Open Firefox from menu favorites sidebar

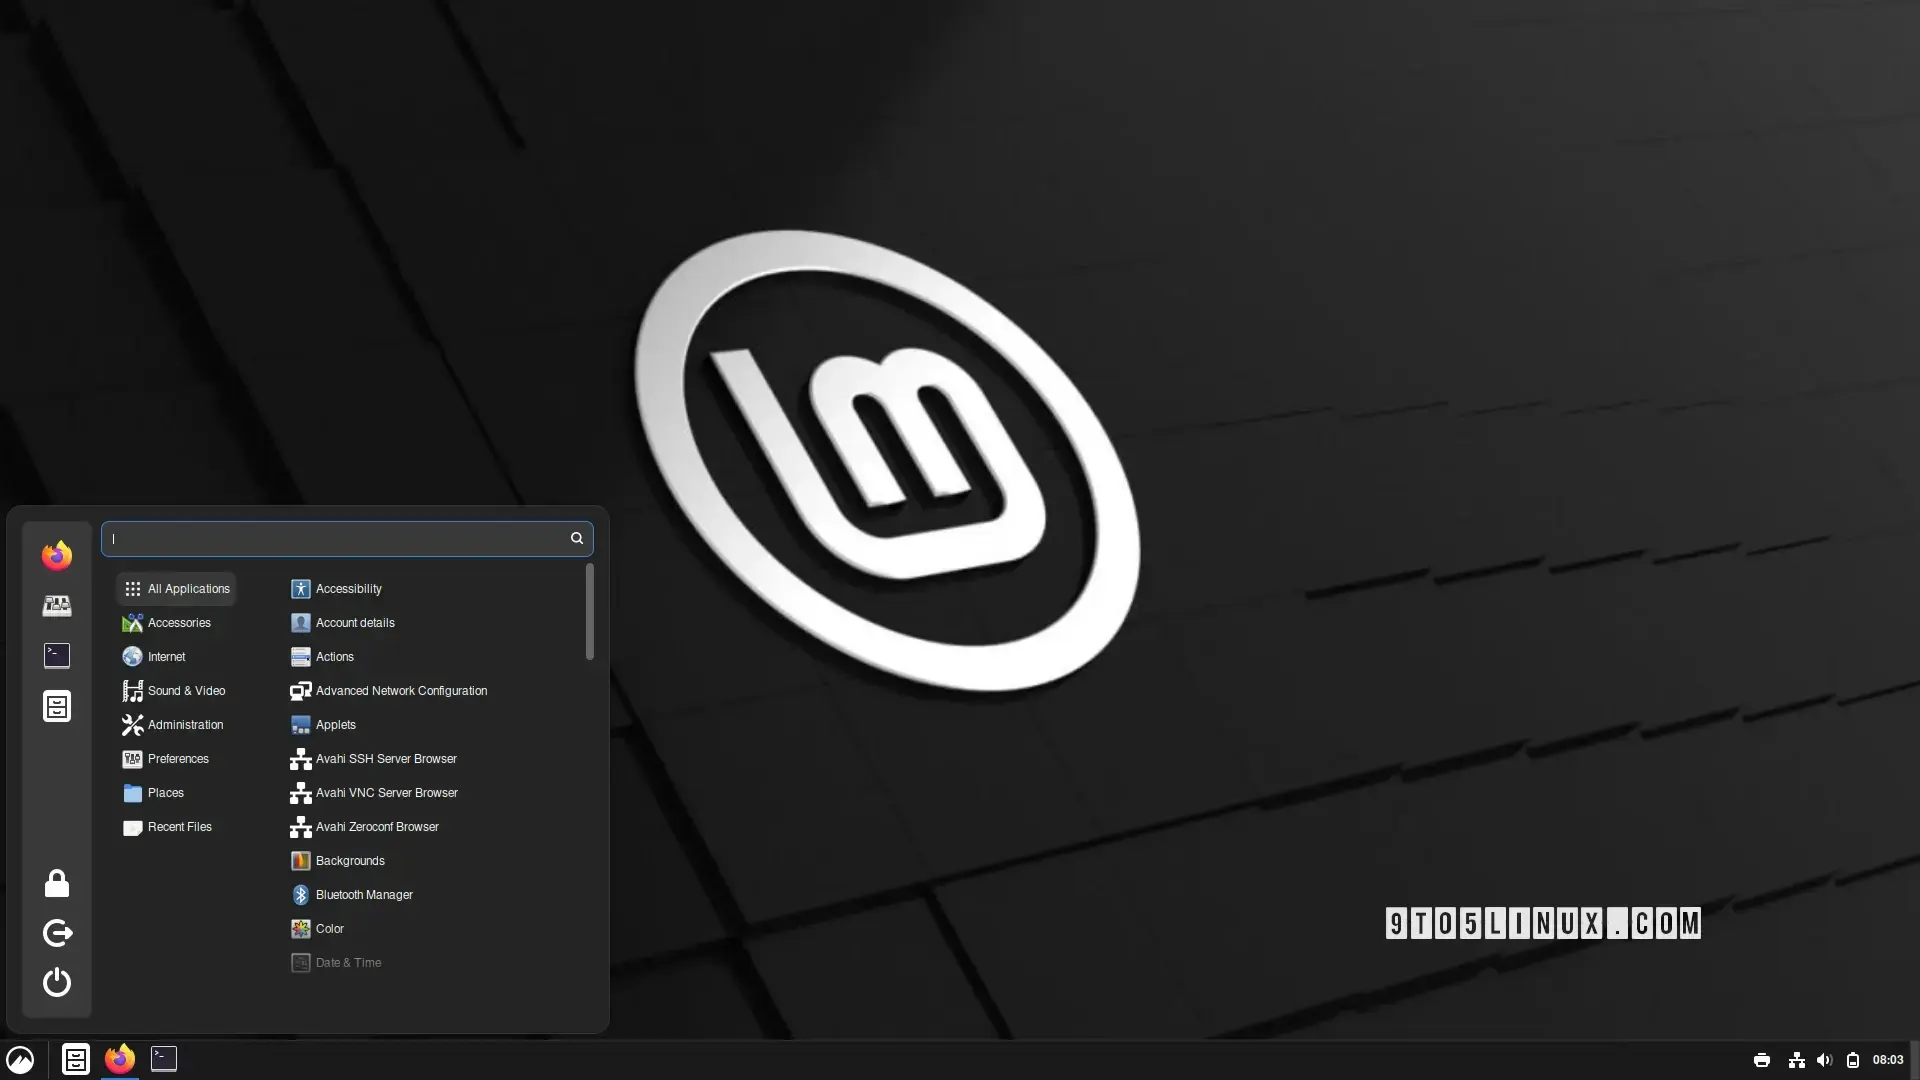pos(57,556)
